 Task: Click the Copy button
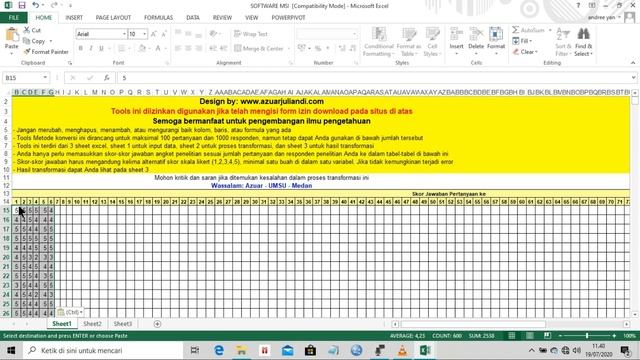34,41
